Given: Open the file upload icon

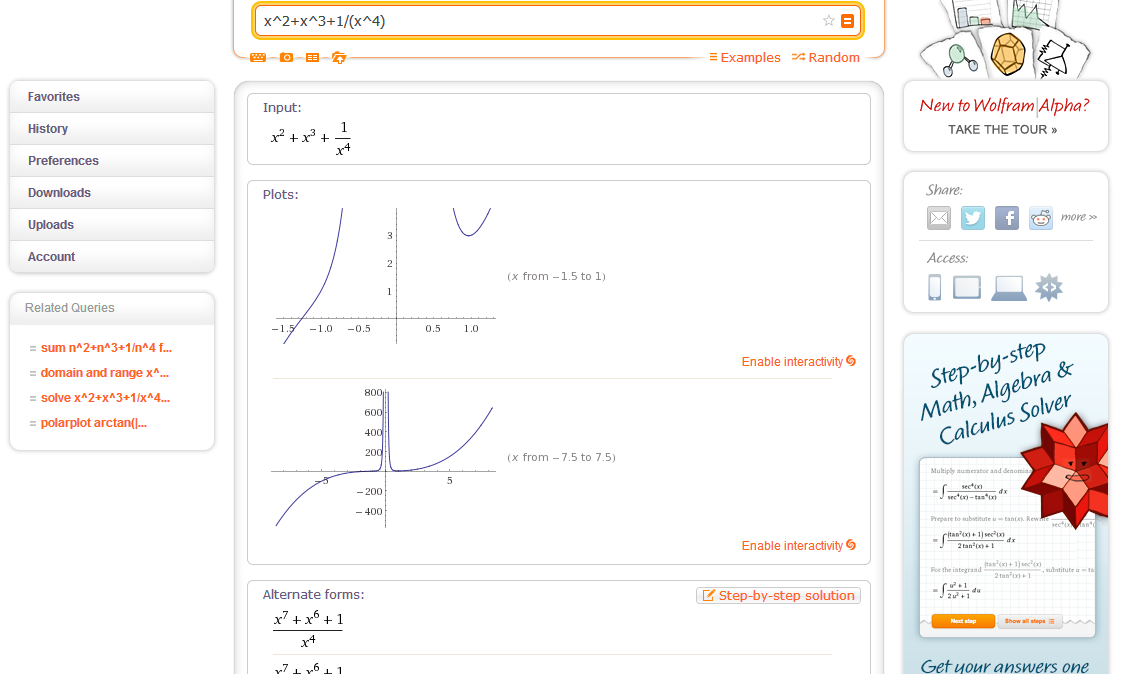Looking at the screenshot, I should [339, 57].
